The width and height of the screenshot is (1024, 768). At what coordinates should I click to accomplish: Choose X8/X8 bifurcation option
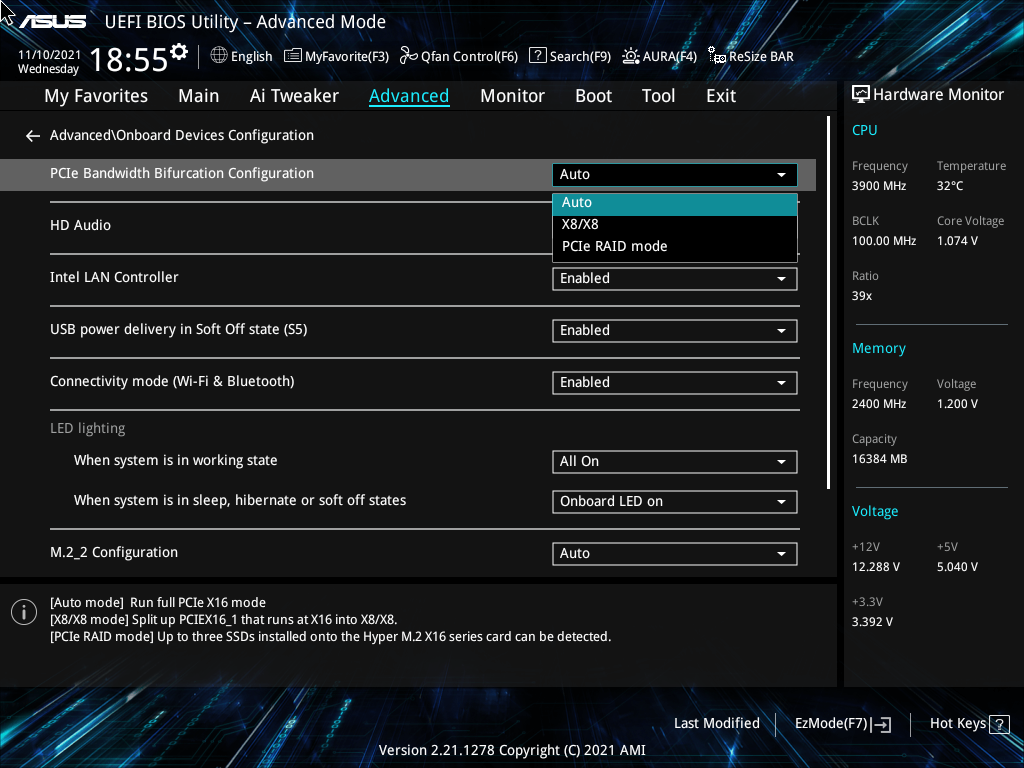tap(675, 224)
